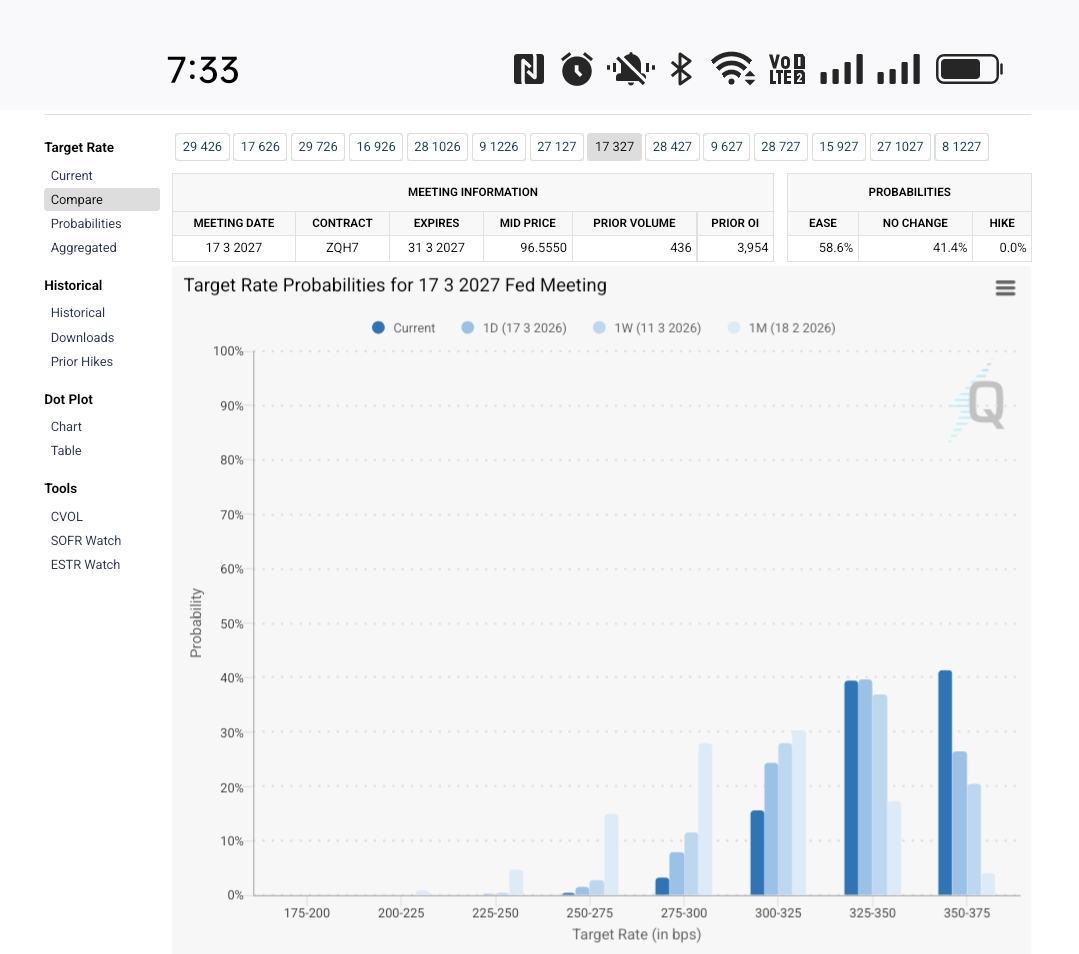The image size is (1079, 954).
Task: Tap the alarm clock status icon
Action: tap(577, 69)
